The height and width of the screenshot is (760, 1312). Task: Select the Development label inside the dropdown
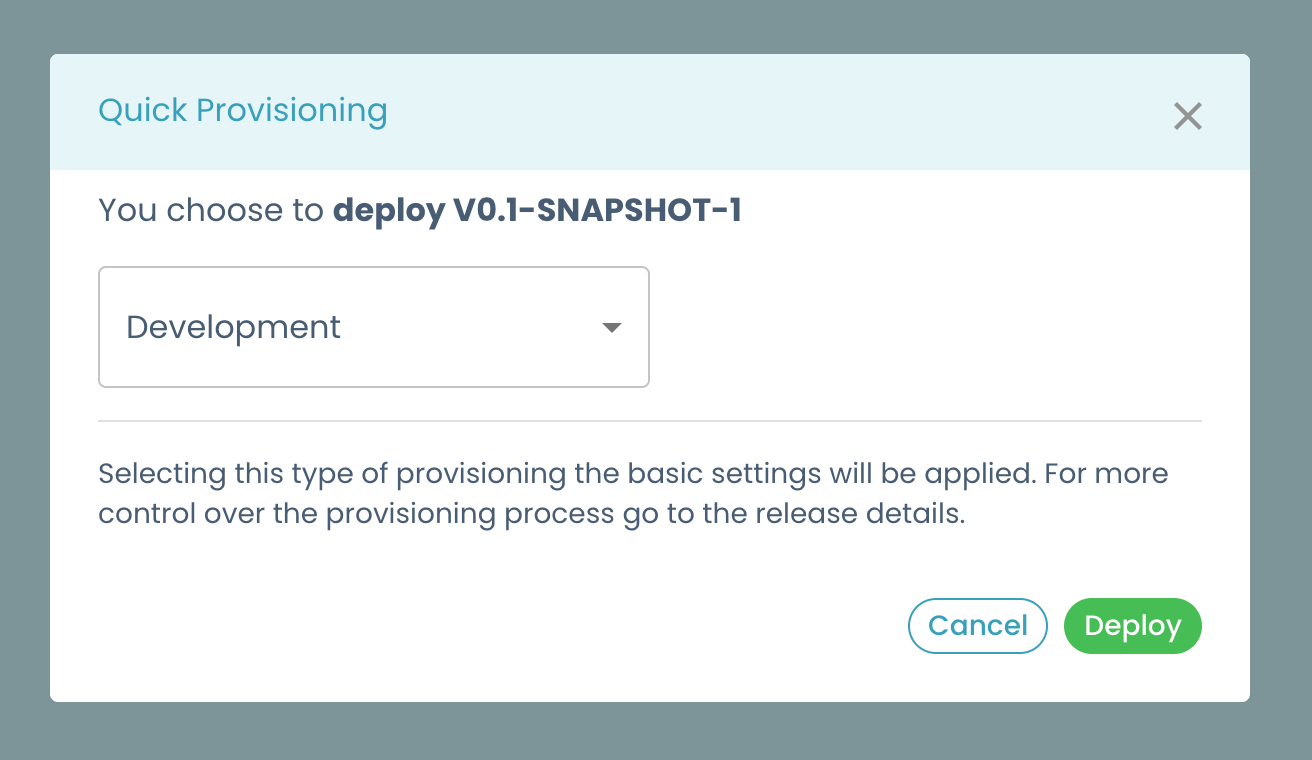[233, 327]
